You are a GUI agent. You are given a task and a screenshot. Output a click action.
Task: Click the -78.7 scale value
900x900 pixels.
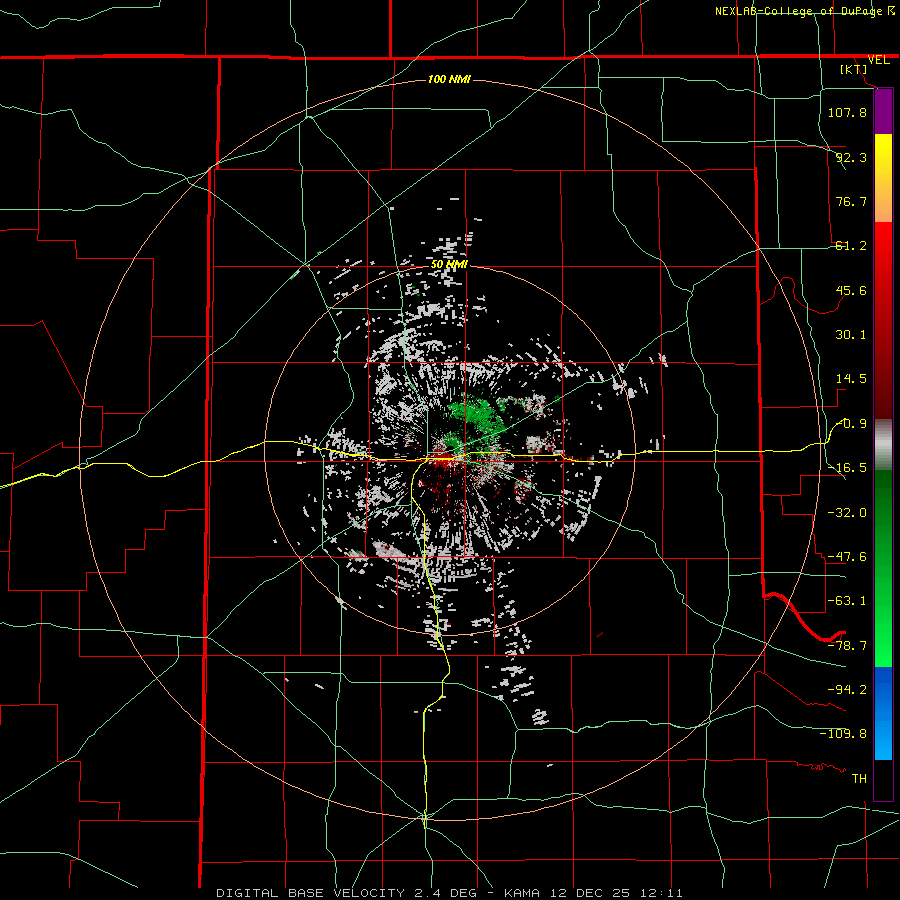click(847, 646)
